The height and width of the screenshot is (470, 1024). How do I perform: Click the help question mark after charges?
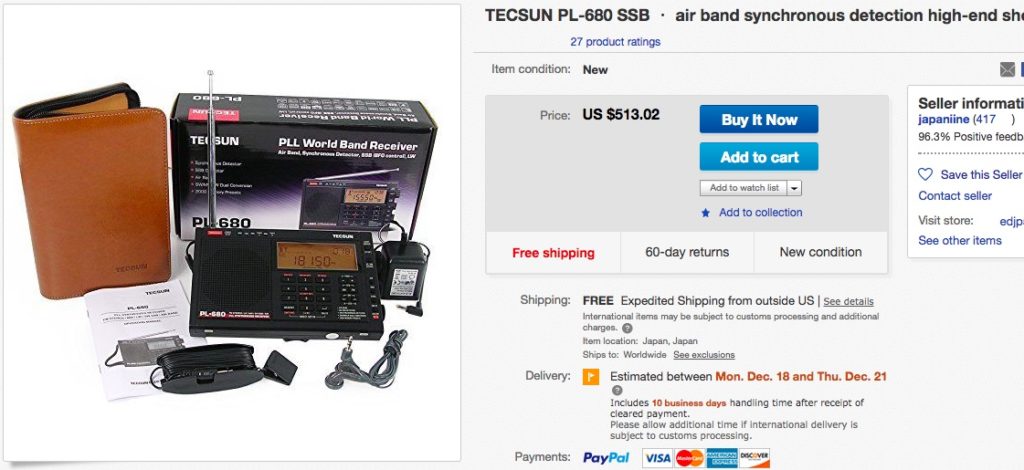[627, 328]
